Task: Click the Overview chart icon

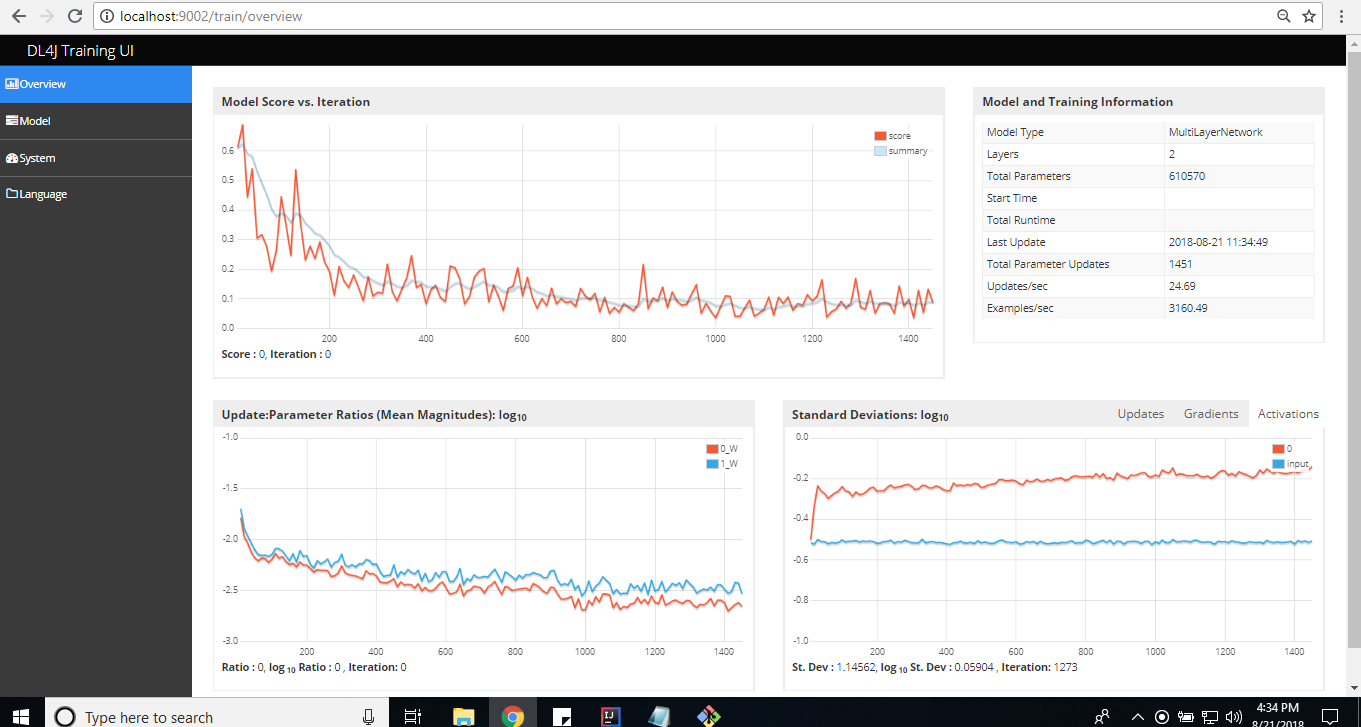Action: pyautogui.click(x=12, y=84)
